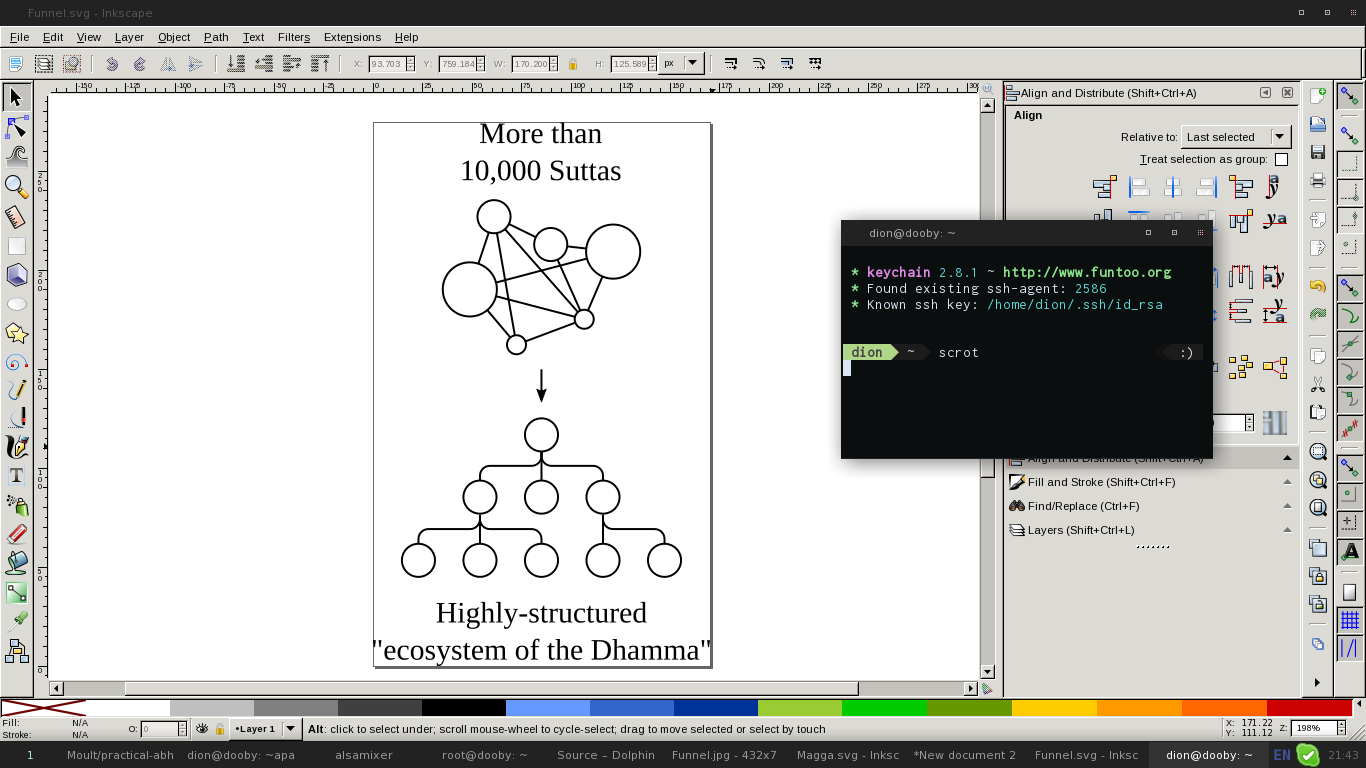The width and height of the screenshot is (1366, 768).
Task: Switch to Magga.svg Inkscape in taskbar
Action: (x=848, y=755)
